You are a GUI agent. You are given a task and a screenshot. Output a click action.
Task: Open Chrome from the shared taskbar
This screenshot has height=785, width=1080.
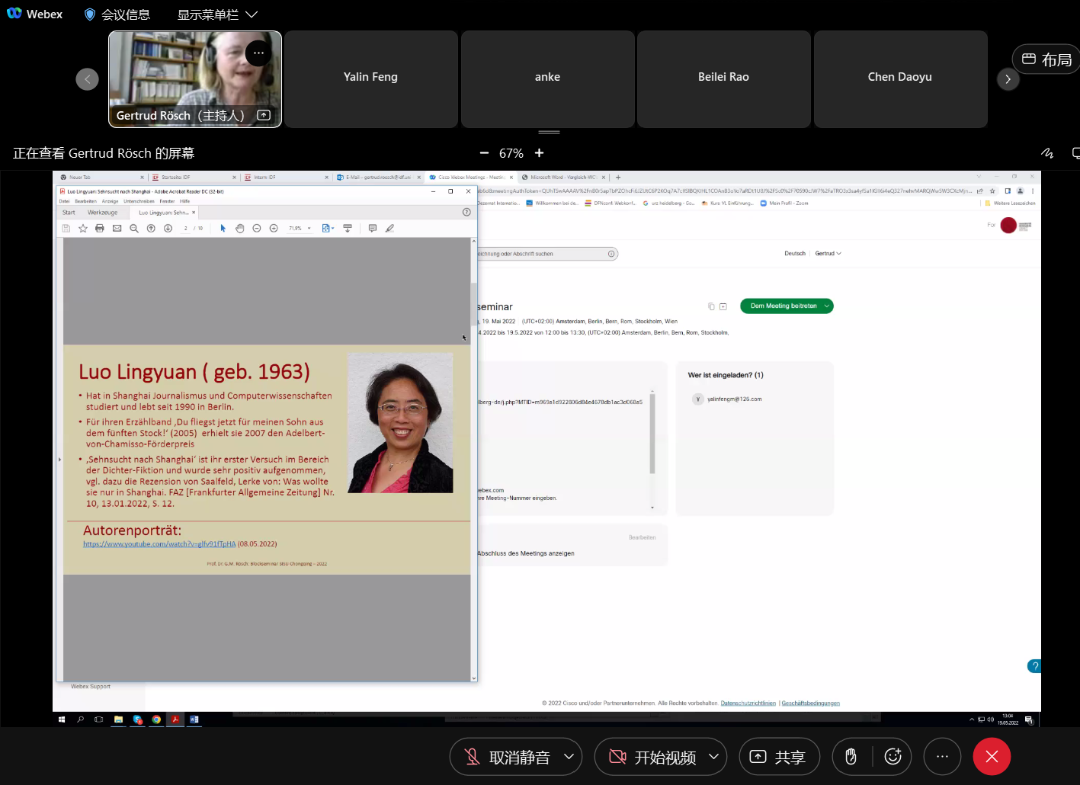click(x=156, y=720)
